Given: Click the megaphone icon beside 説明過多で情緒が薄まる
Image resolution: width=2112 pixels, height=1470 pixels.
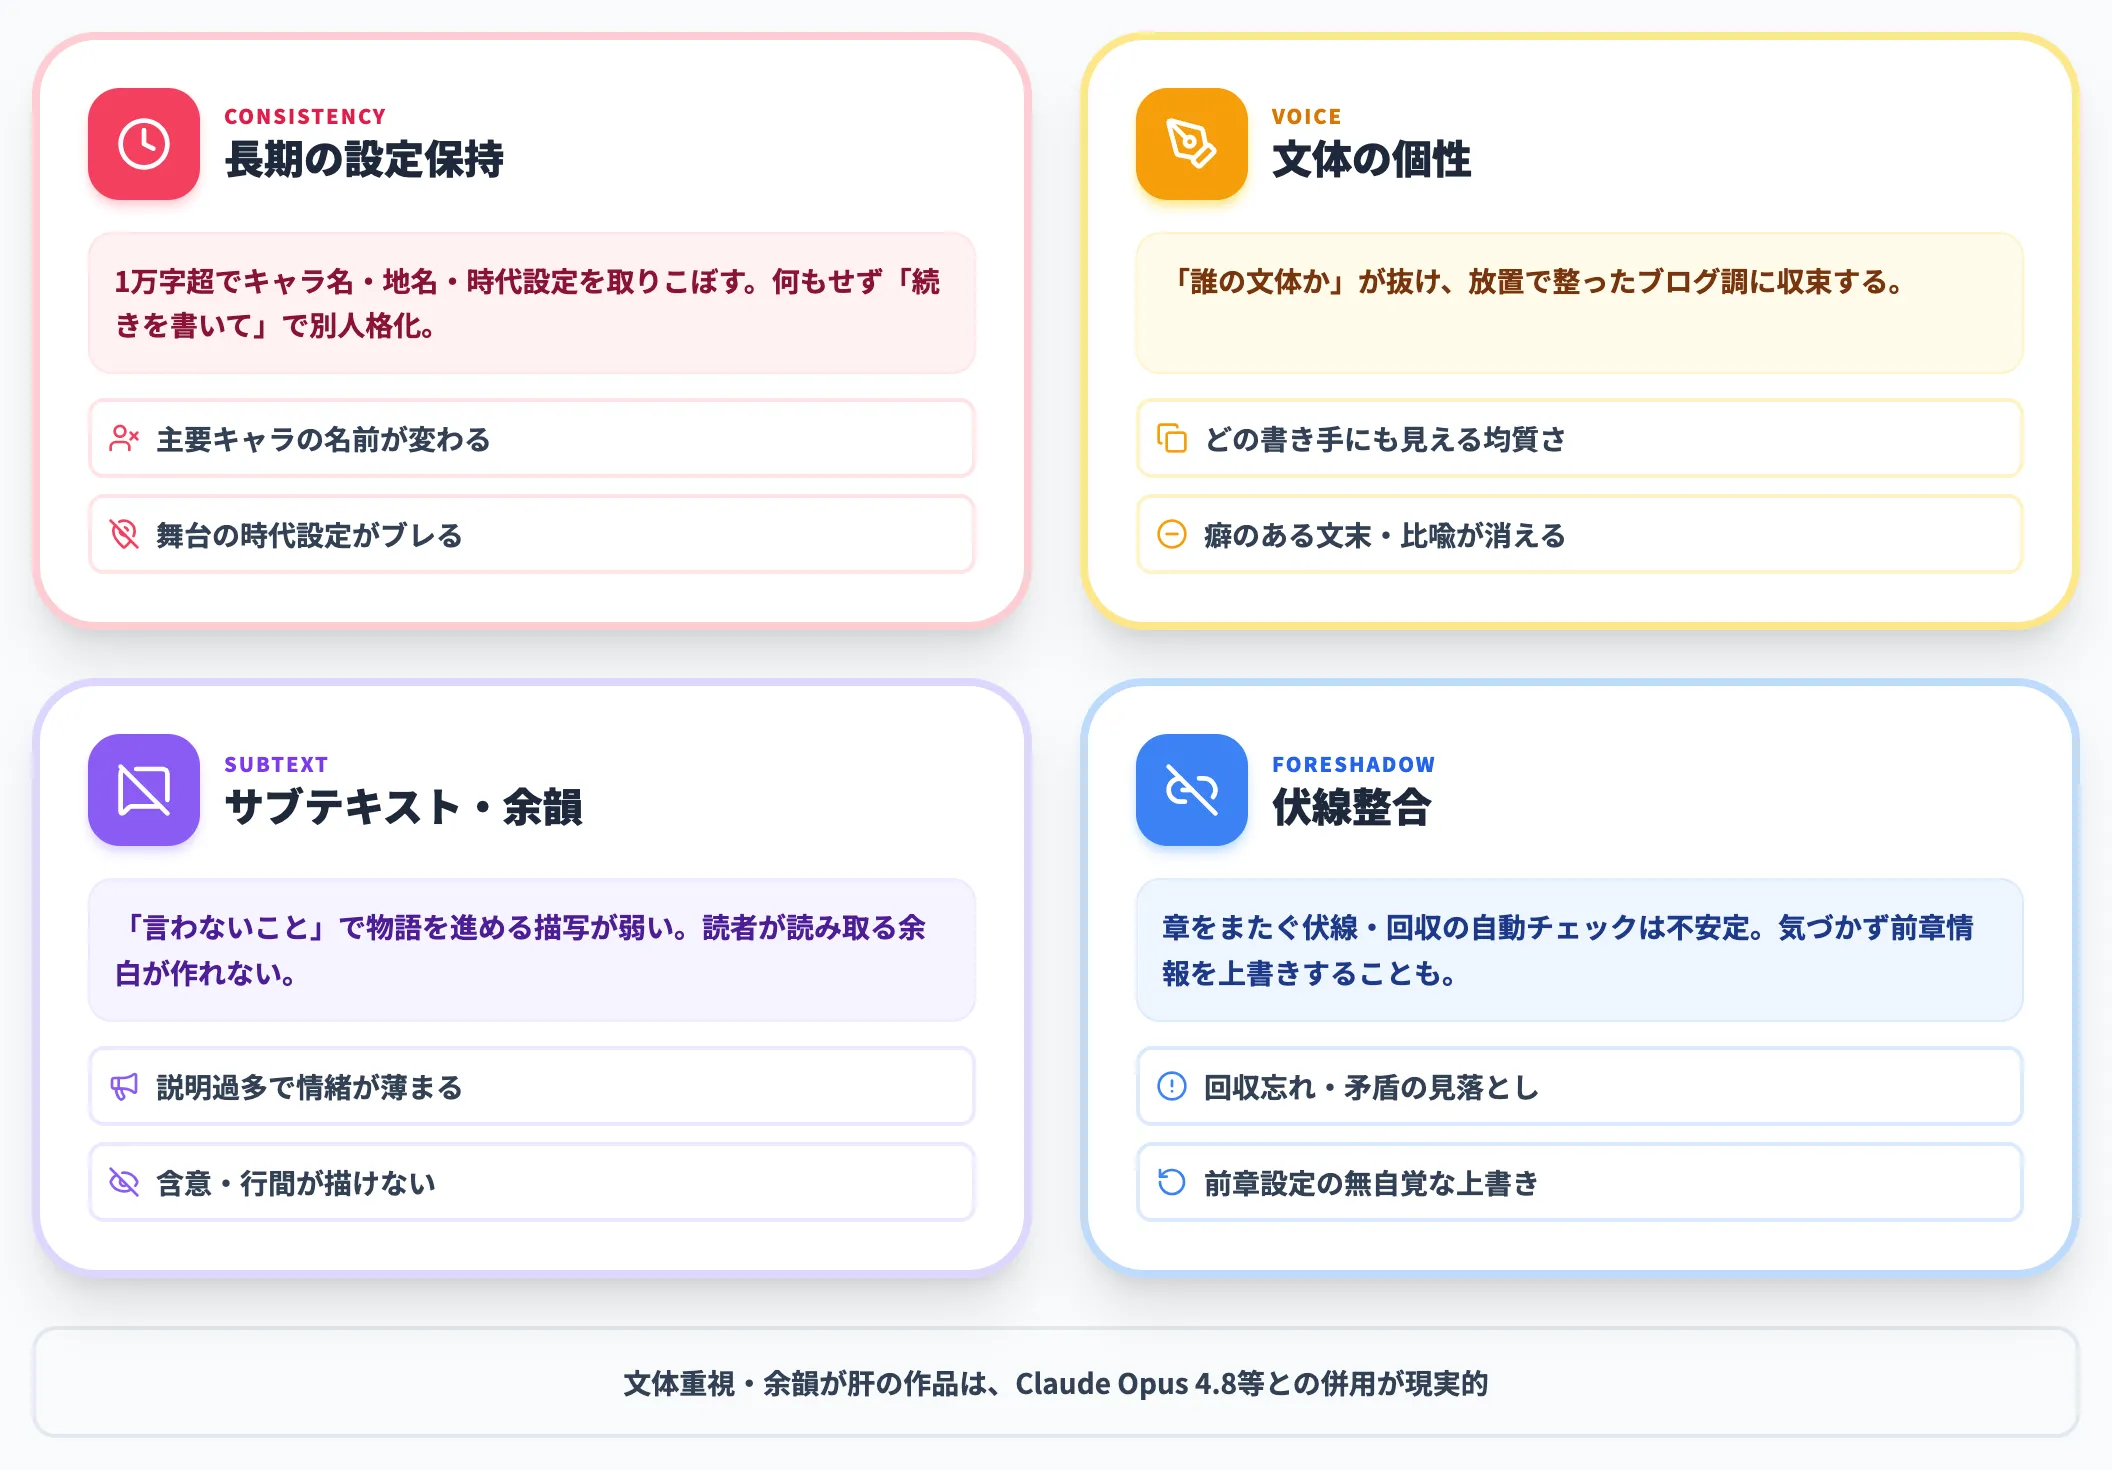Looking at the screenshot, I should click(x=124, y=1086).
